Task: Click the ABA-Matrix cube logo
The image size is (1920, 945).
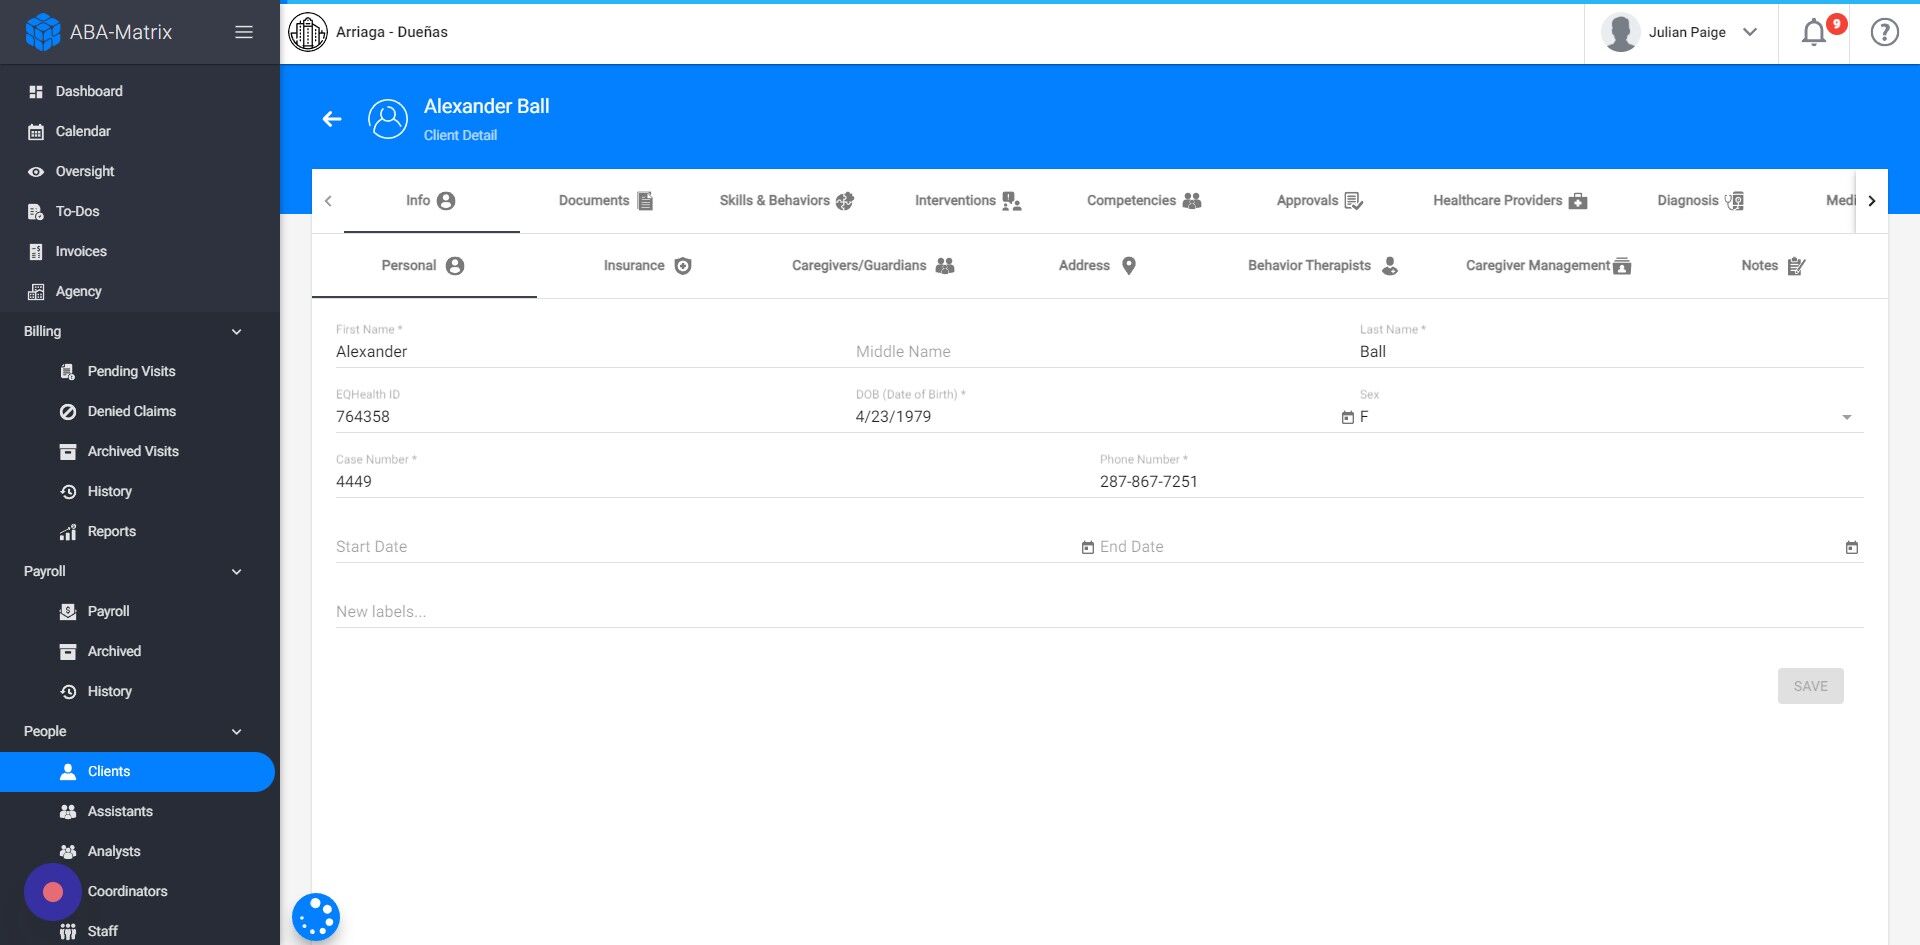Action: pyautogui.click(x=43, y=32)
